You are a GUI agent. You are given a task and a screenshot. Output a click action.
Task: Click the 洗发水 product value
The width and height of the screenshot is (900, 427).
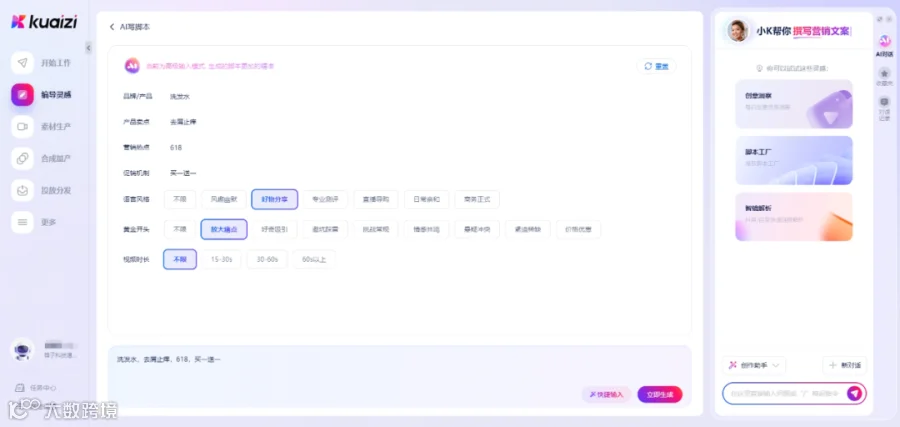180,96
